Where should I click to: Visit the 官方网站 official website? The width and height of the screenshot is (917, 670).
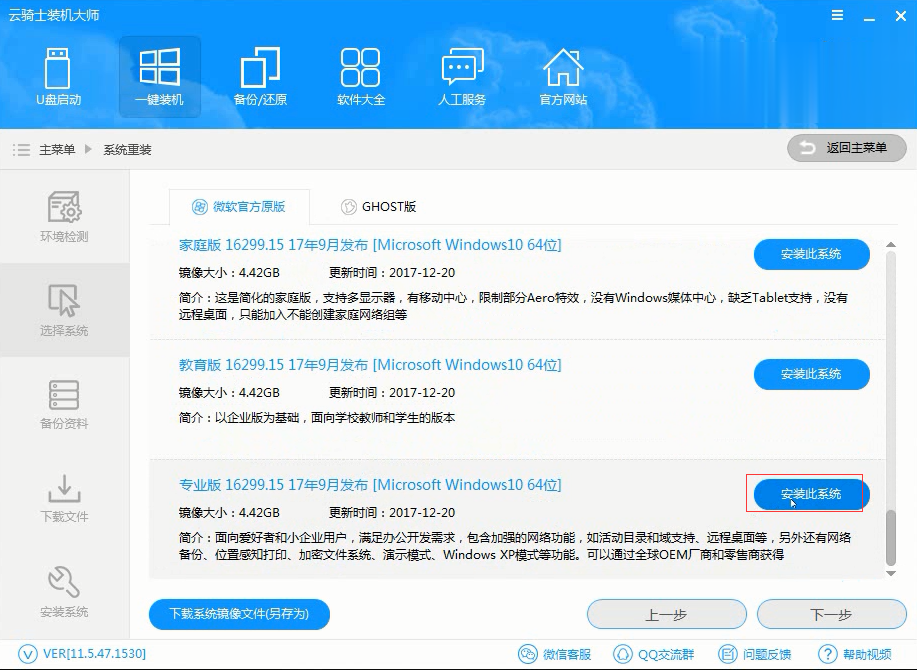coord(563,77)
